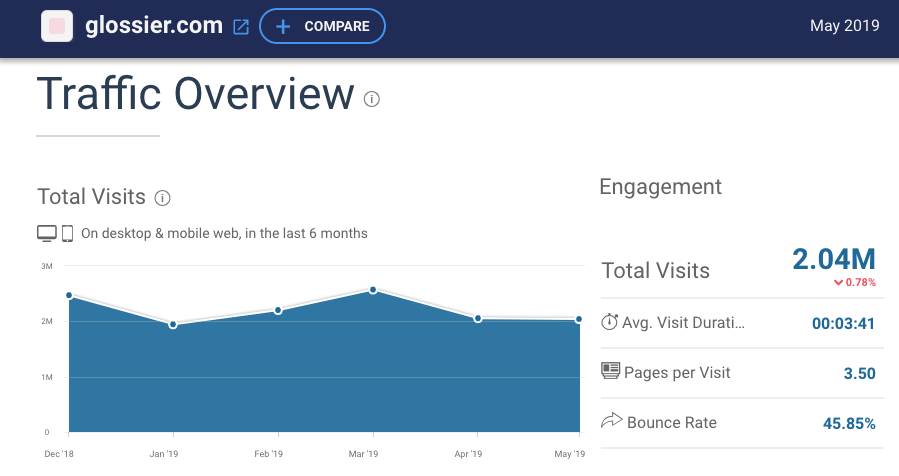899x476 pixels.
Task: Click the Pages per Visit label
Action: point(677,373)
